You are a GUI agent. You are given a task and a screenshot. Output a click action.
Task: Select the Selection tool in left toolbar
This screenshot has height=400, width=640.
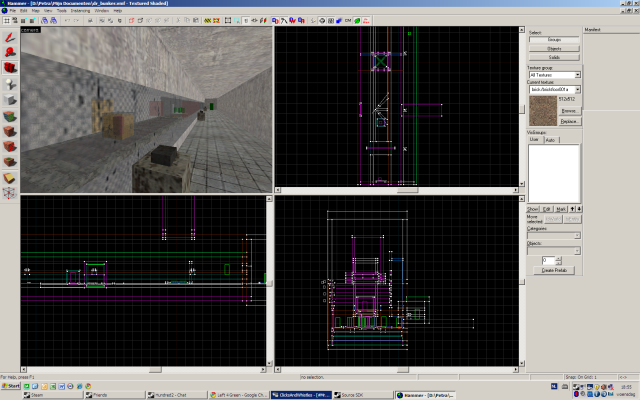pos(10,37)
